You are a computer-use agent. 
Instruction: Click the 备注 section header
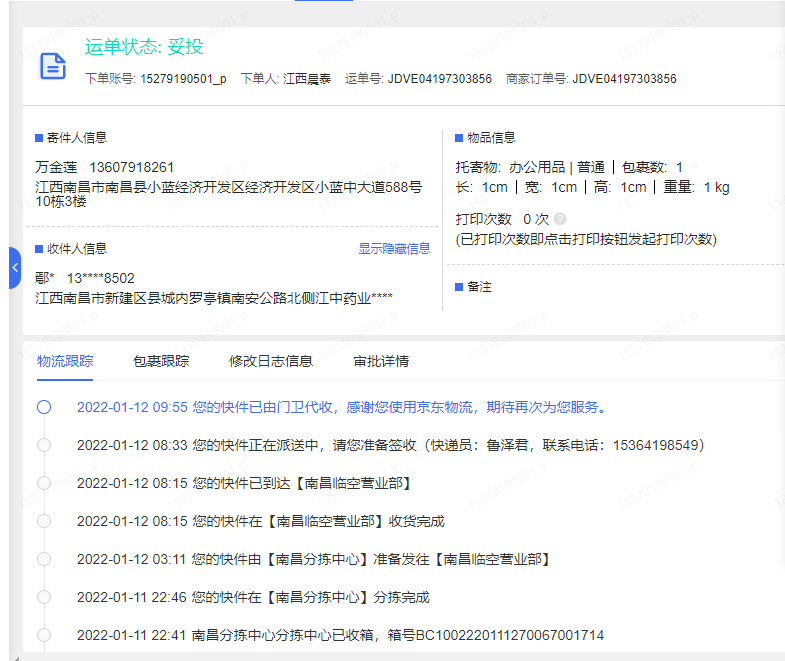[x=473, y=287]
